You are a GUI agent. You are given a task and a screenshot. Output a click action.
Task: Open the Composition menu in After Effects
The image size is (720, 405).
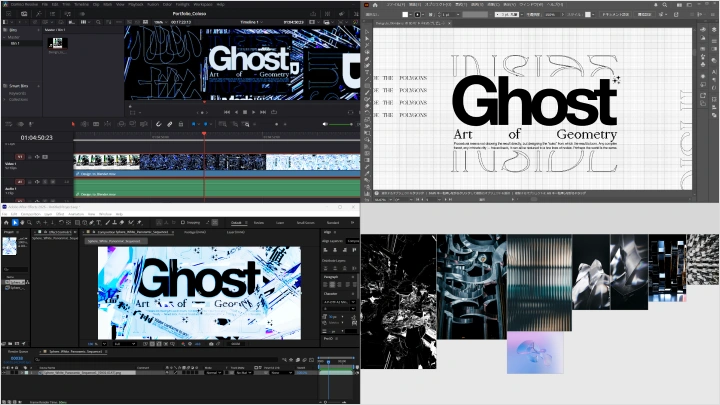pyautogui.click(x=31, y=214)
